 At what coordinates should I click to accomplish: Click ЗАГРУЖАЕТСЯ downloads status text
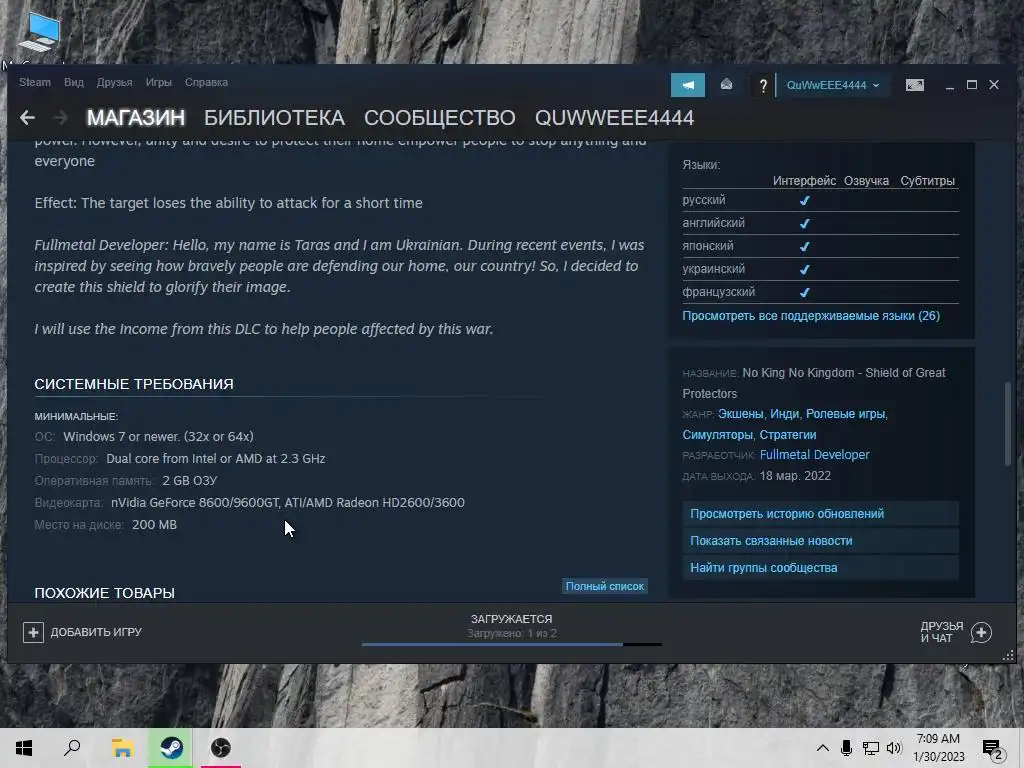tap(511, 619)
